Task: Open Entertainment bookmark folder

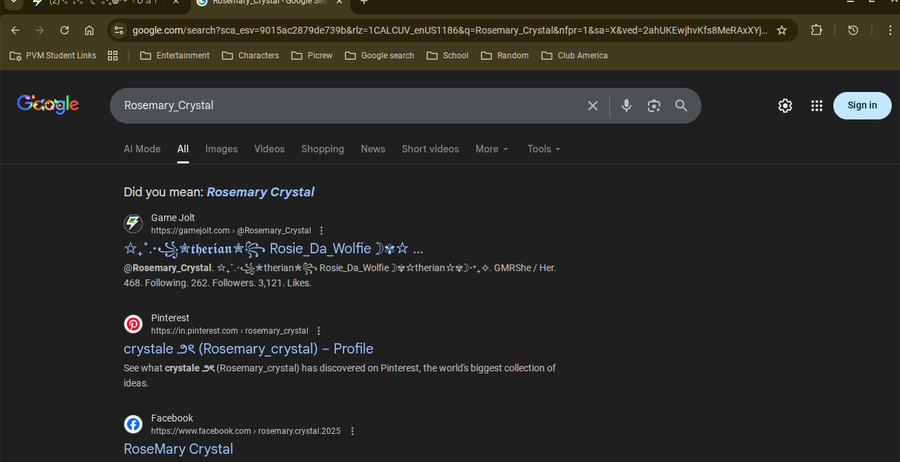Action: [x=174, y=56]
